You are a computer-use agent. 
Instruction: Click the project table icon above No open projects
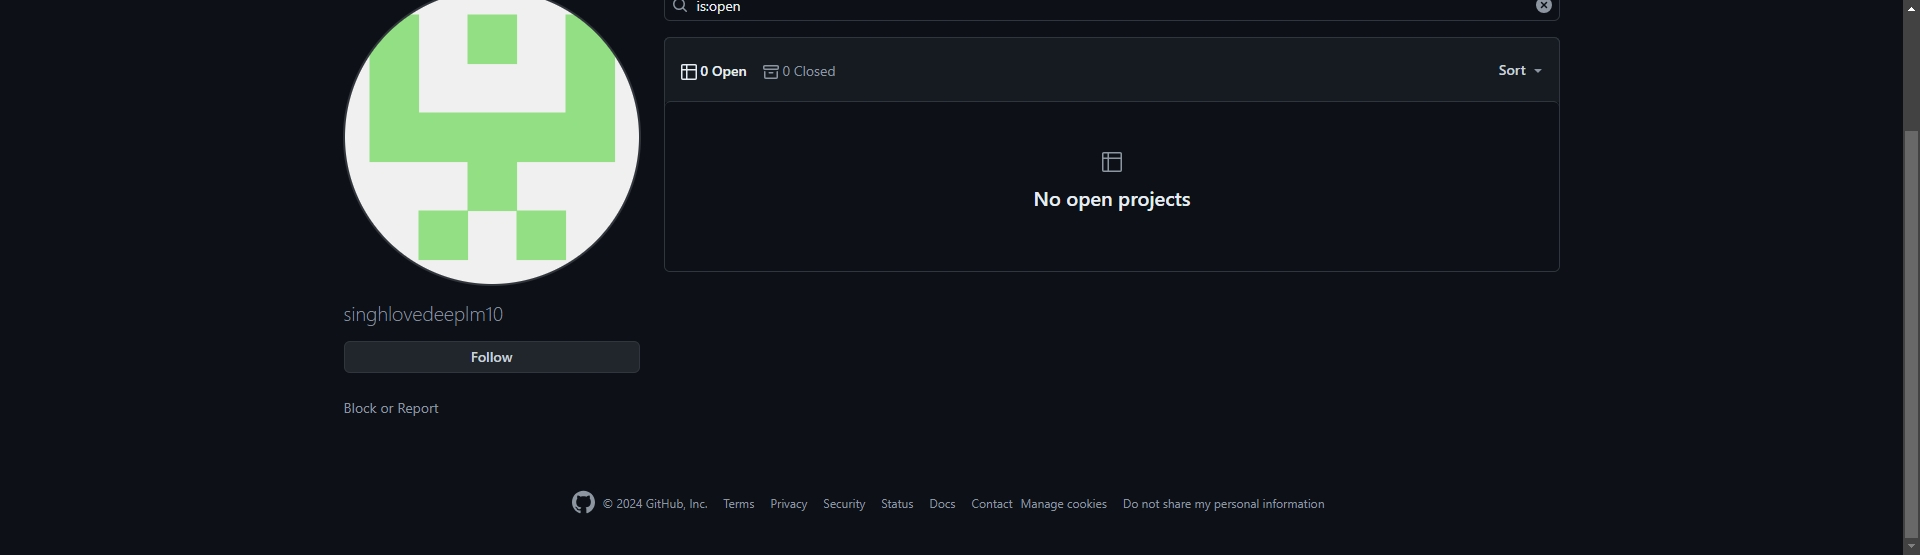point(1112,162)
